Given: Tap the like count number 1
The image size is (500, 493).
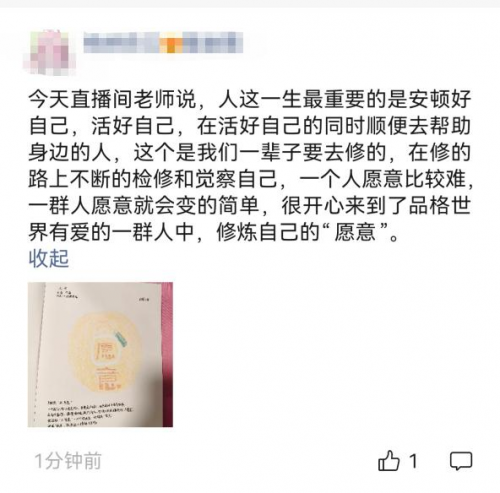Looking at the screenshot, I should click(413, 461).
